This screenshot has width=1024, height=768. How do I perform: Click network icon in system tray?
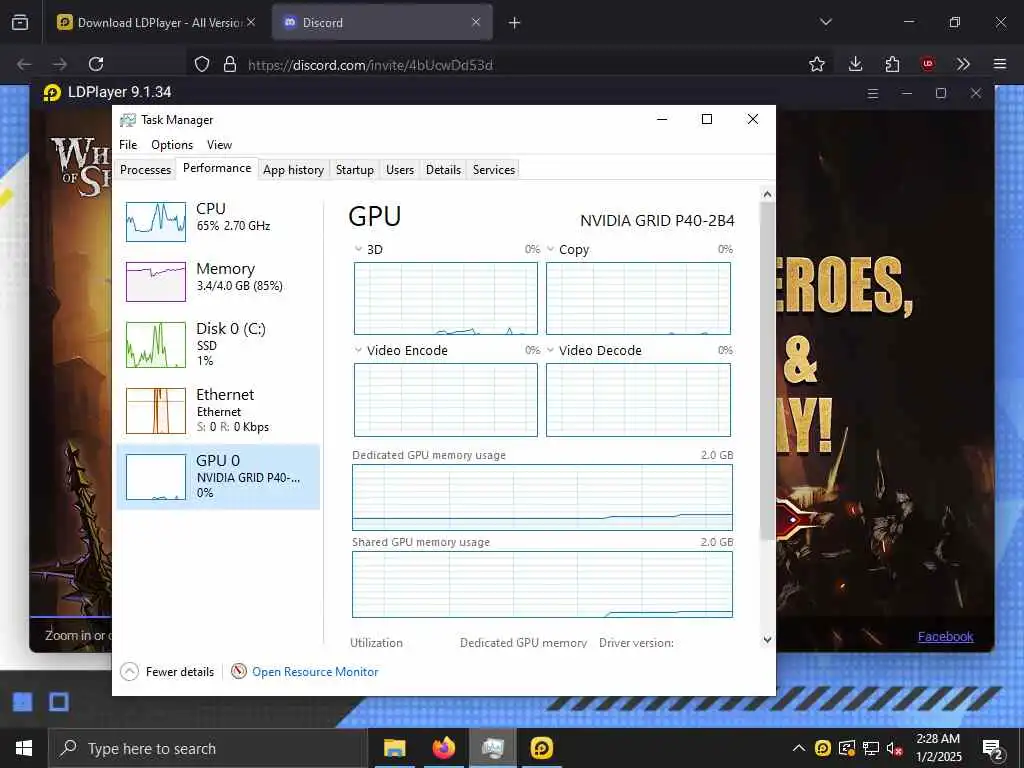[x=871, y=748]
